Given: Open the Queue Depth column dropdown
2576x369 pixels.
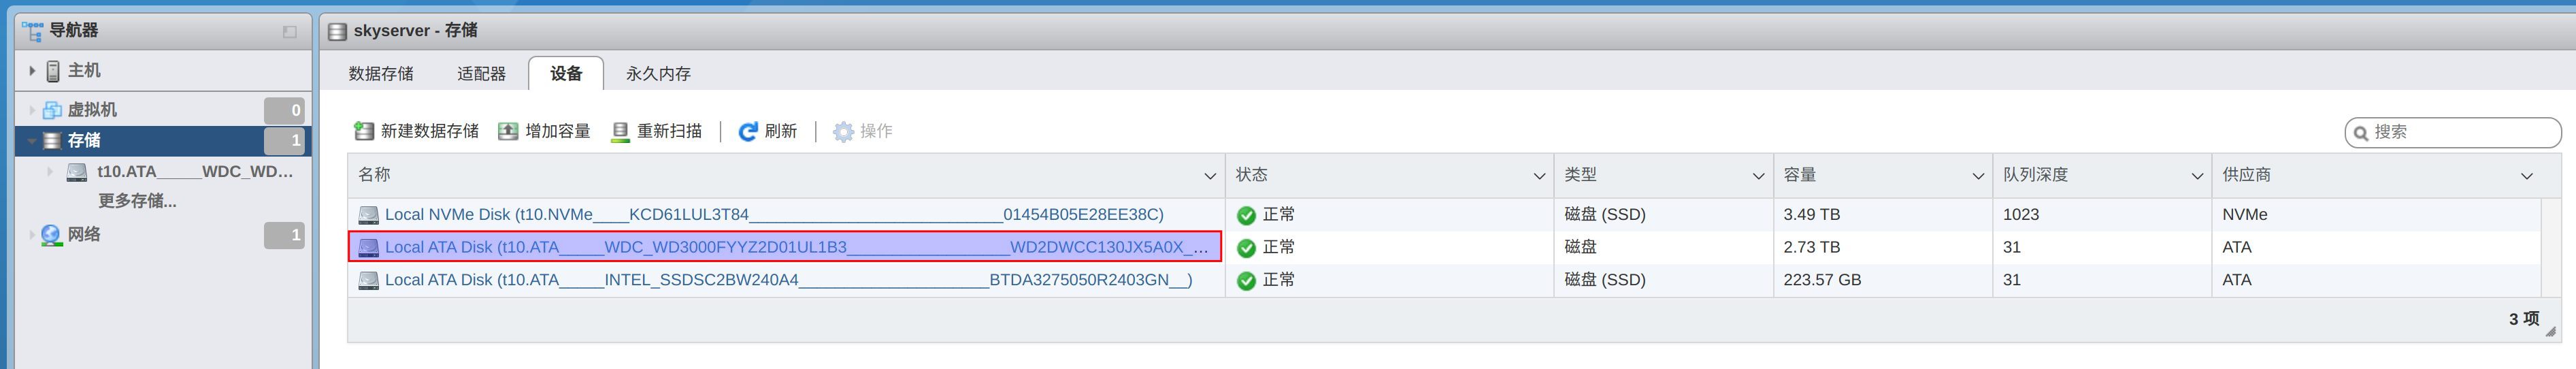Looking at the screenshot, I should (x=2197, y=176).
